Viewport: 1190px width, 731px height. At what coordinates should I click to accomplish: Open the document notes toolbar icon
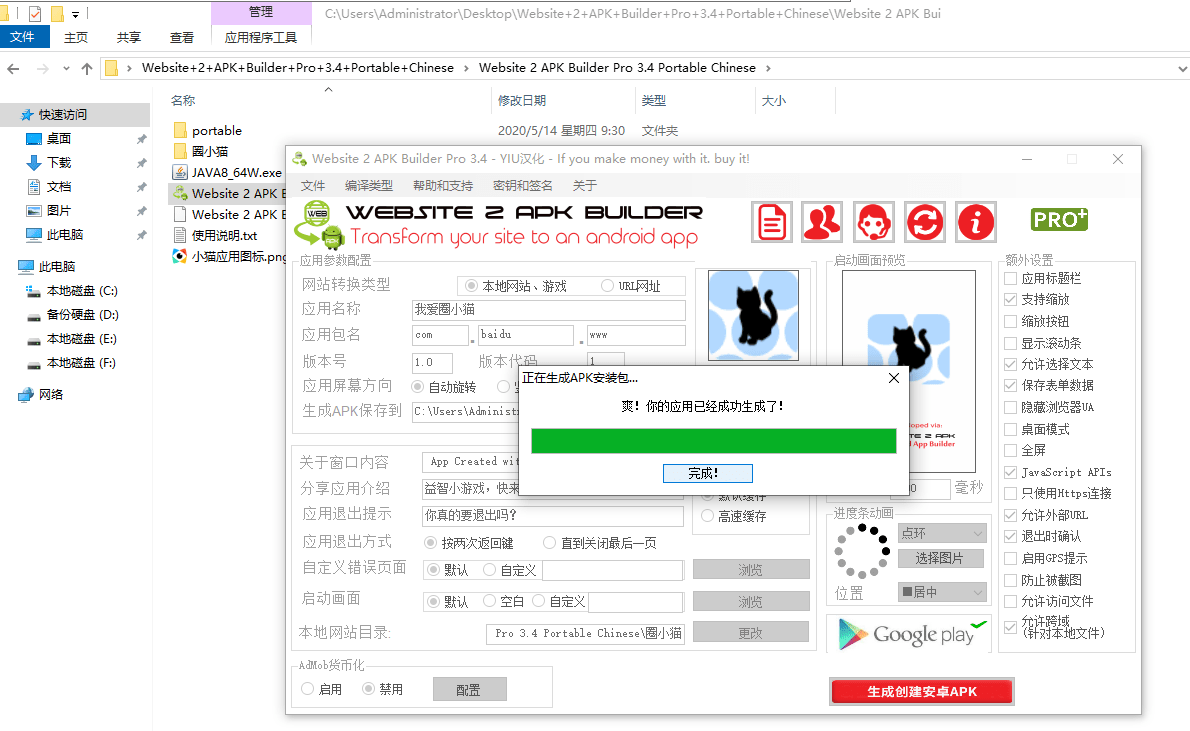772,222
